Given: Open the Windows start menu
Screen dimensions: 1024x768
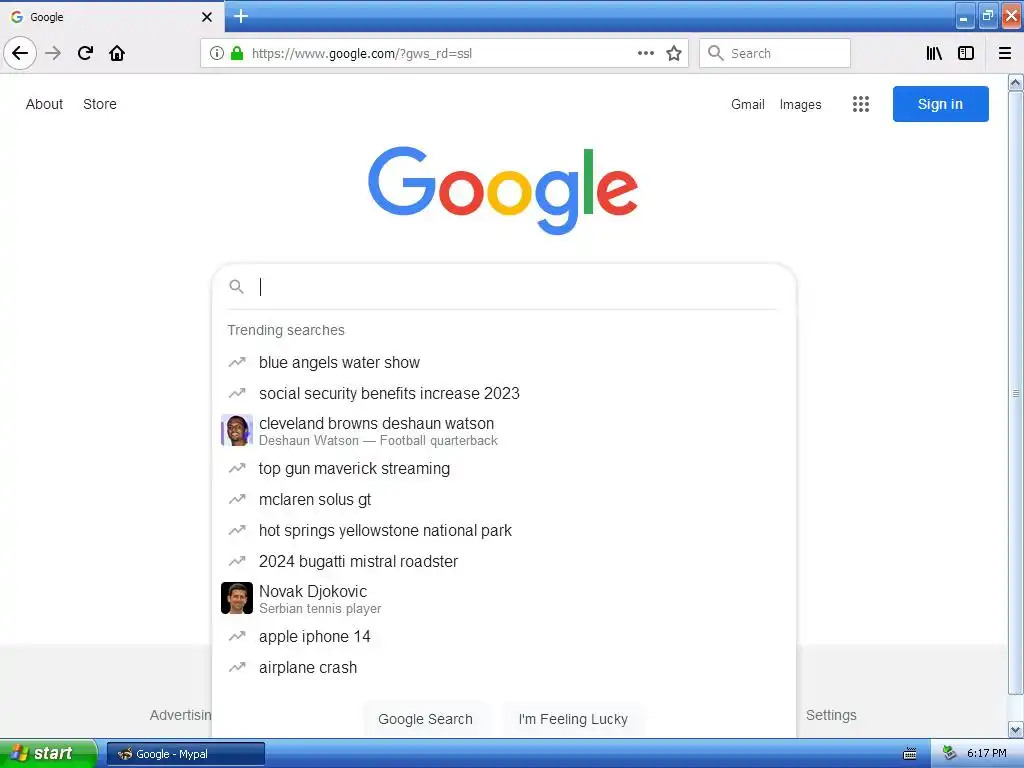Looking at the screenshot, I should 48,753.
